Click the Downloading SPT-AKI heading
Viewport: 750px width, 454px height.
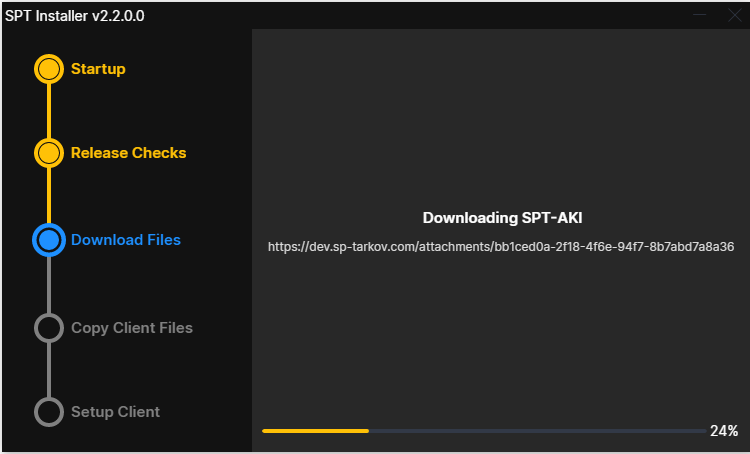[x=502, y=218]
